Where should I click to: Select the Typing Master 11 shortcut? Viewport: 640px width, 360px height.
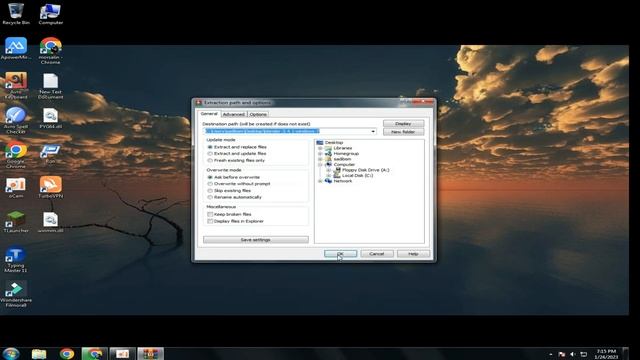point(16,259)
